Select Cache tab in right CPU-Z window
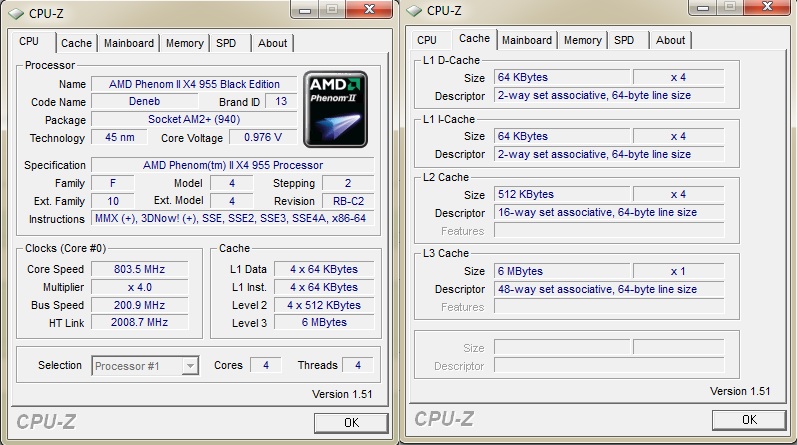797x445 pixels. 474,39
